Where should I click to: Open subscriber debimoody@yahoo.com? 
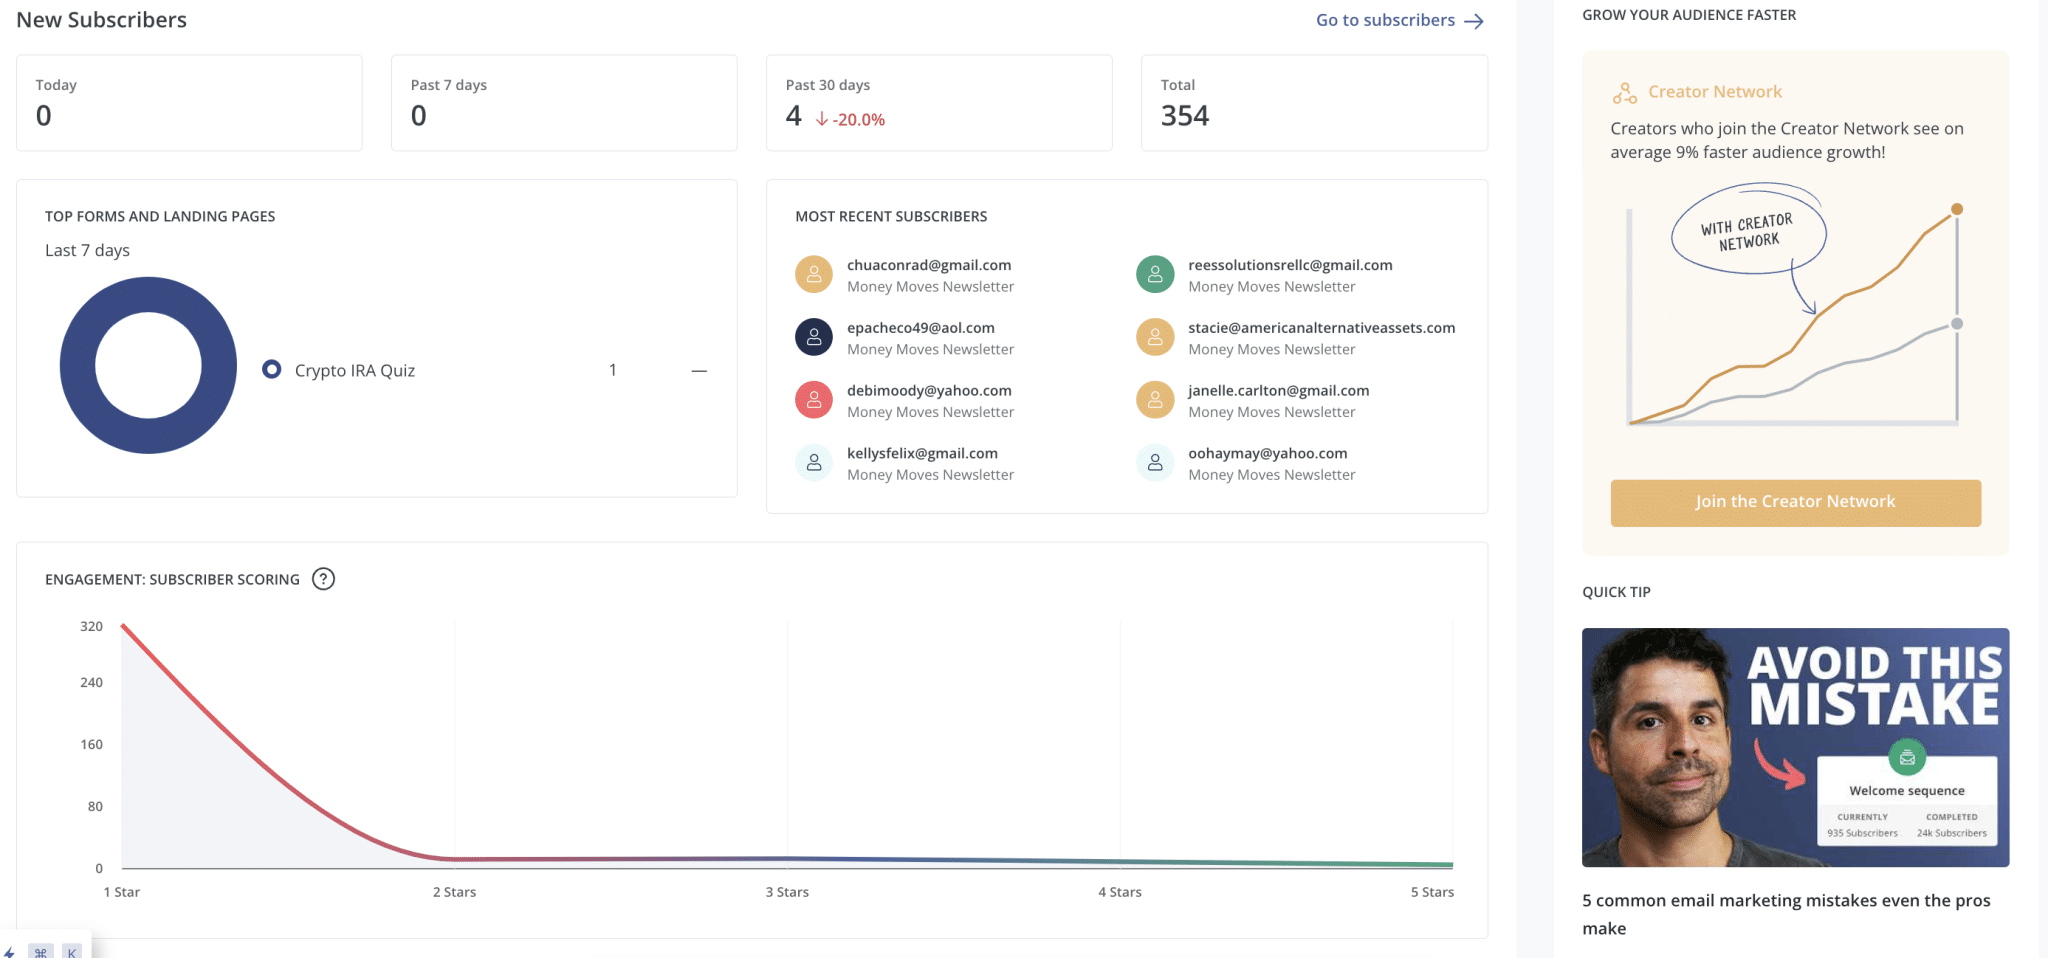929,391
